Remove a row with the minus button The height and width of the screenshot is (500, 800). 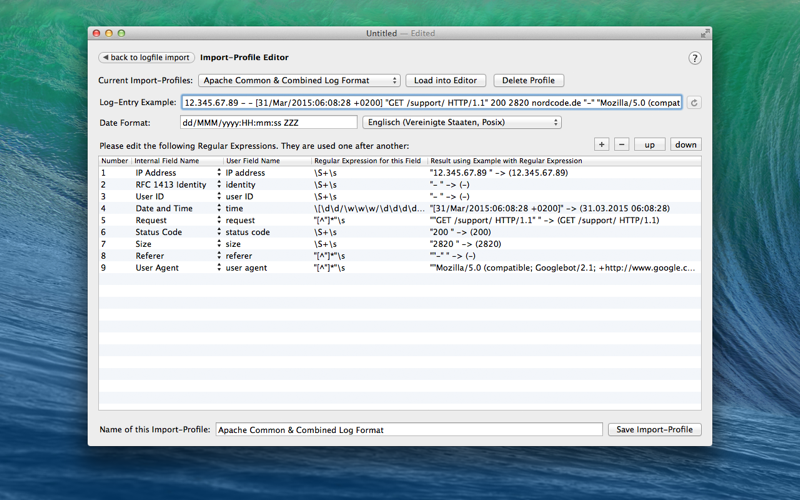[x=621, y=144]
